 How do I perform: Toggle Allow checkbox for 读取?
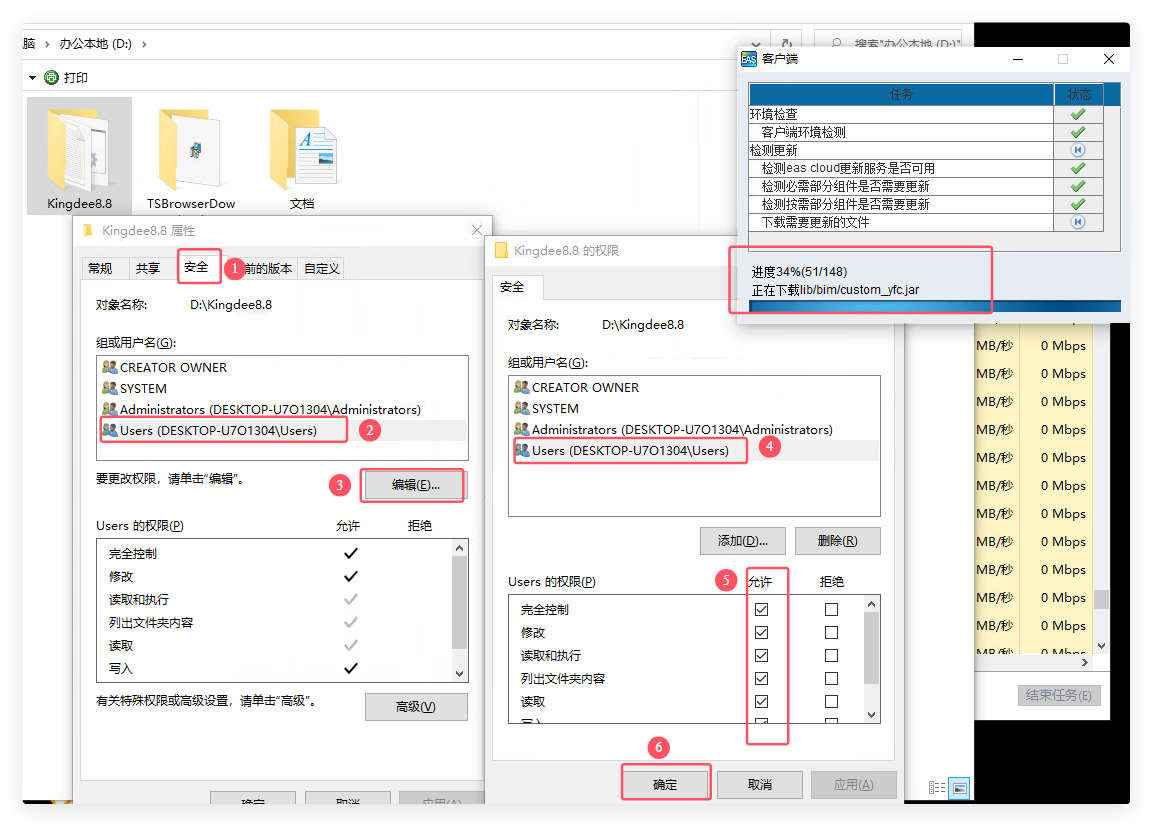pyautogui.click(x=761, y=701)
